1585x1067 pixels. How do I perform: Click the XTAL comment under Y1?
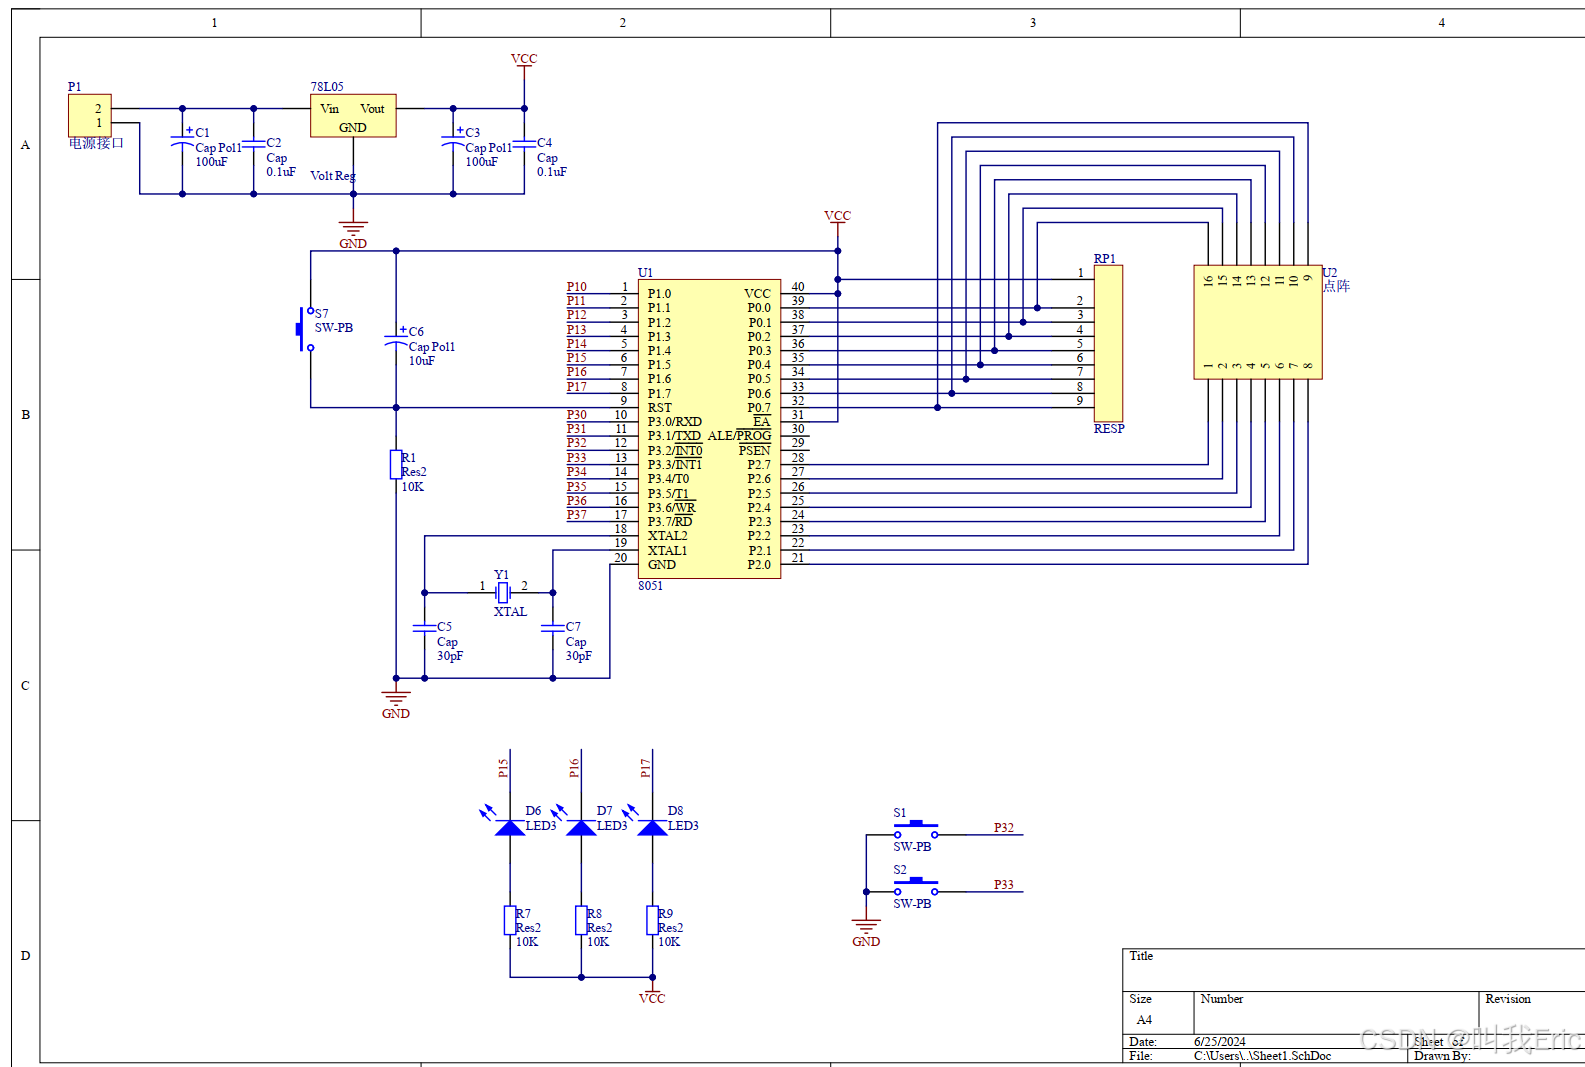510,612
